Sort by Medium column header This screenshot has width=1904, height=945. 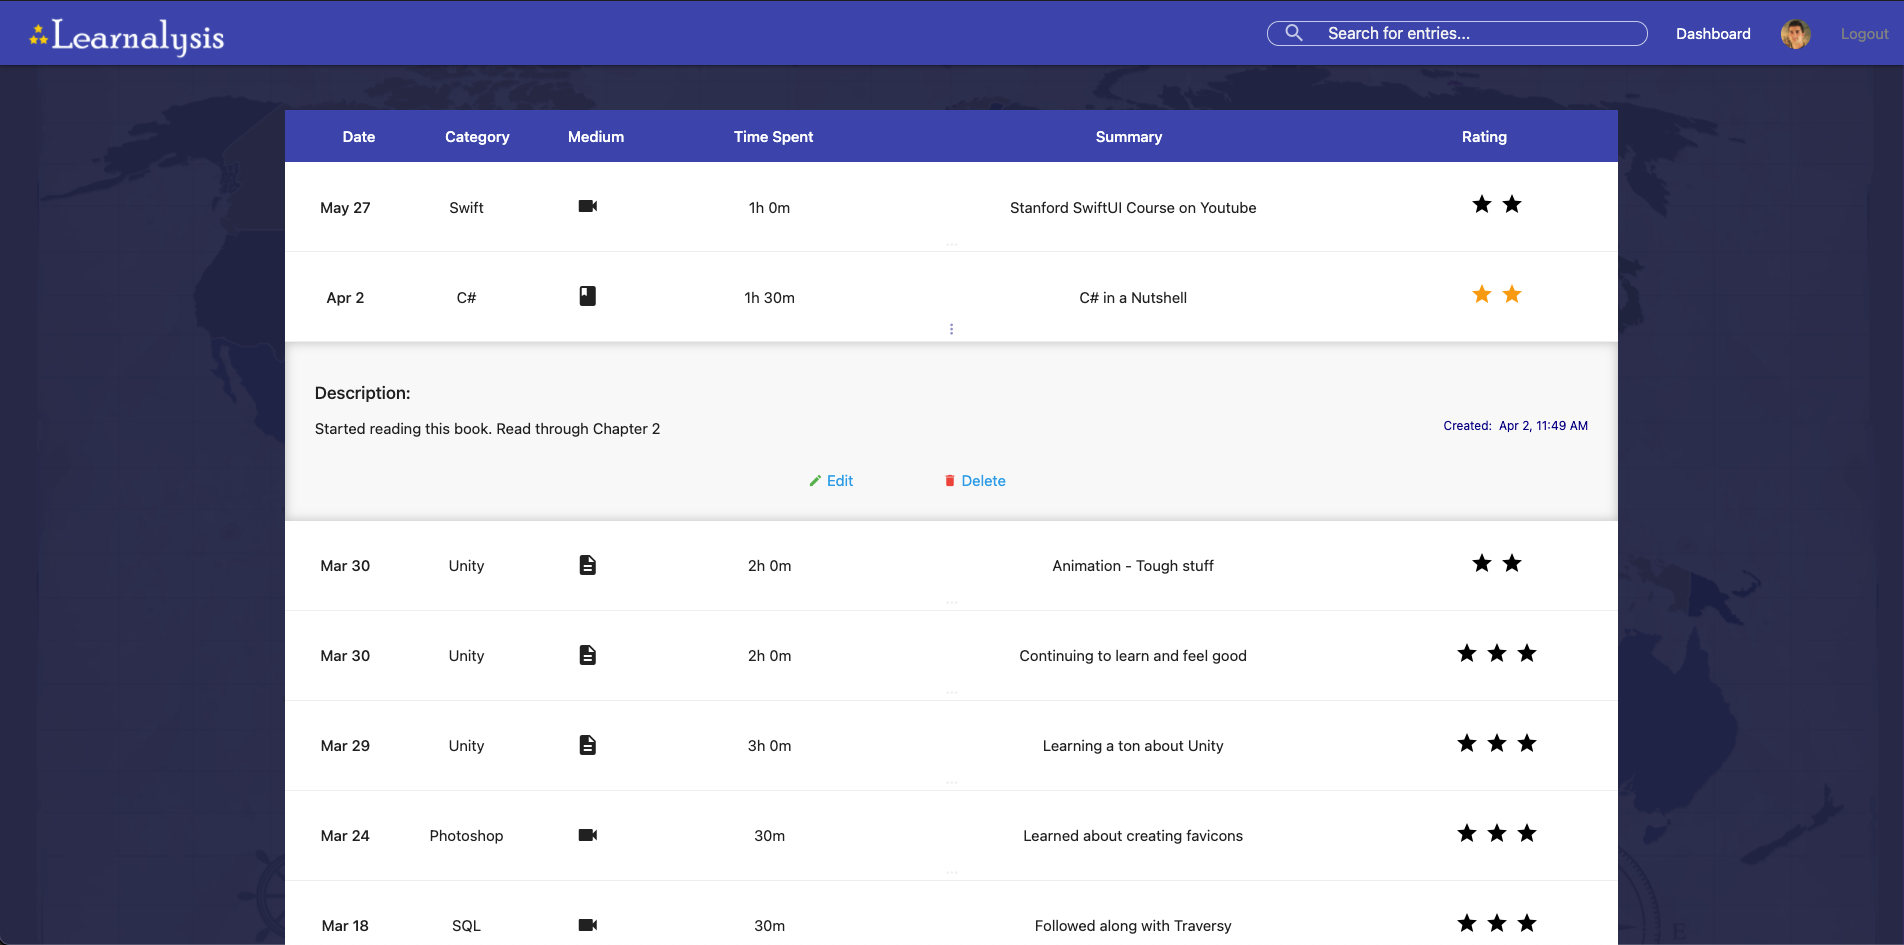coord(596,137)
